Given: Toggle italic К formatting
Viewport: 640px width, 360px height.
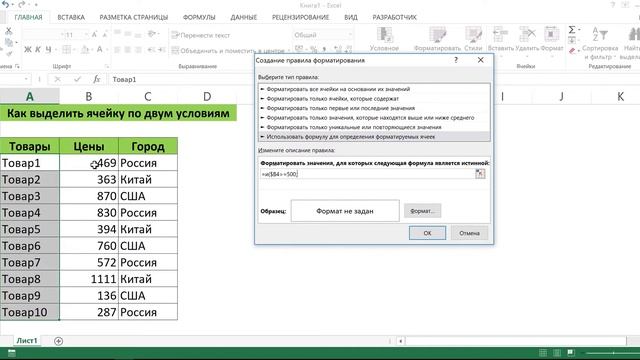Looking at the screenshot, I should [x=38, y=49].
